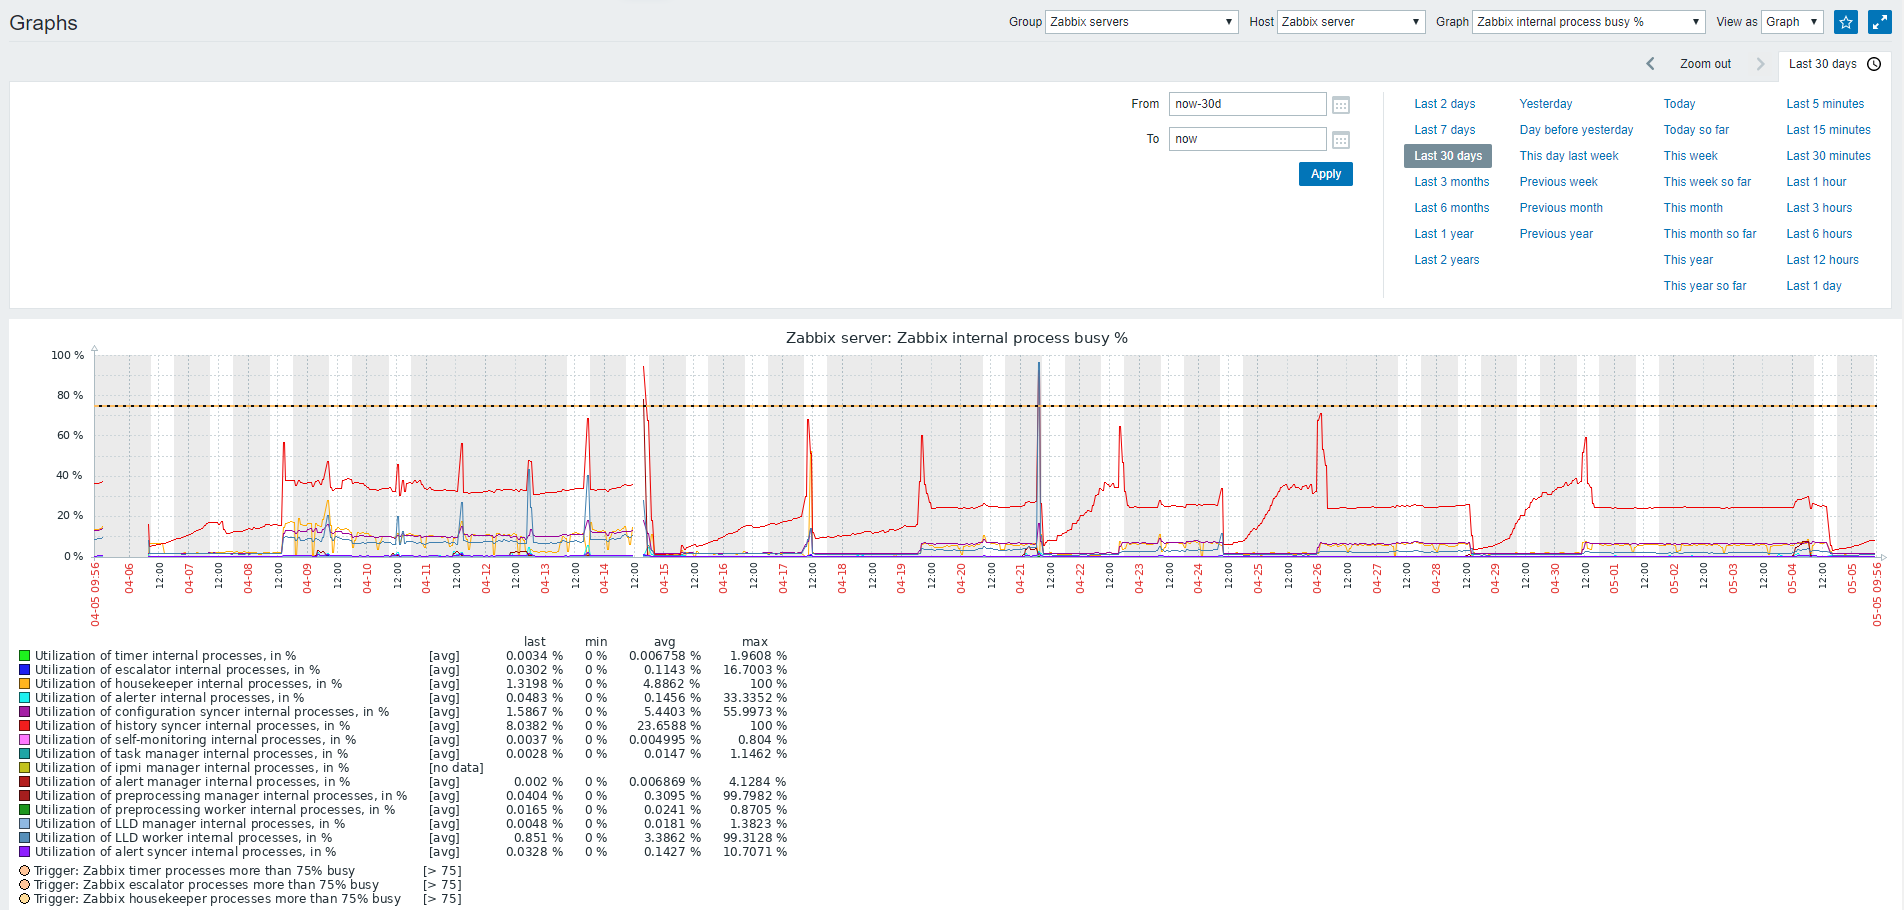The width and height of the screenshot is (1904, 910).
Task: Click the clock icon beside Last 30 days
Action: 1874,64
